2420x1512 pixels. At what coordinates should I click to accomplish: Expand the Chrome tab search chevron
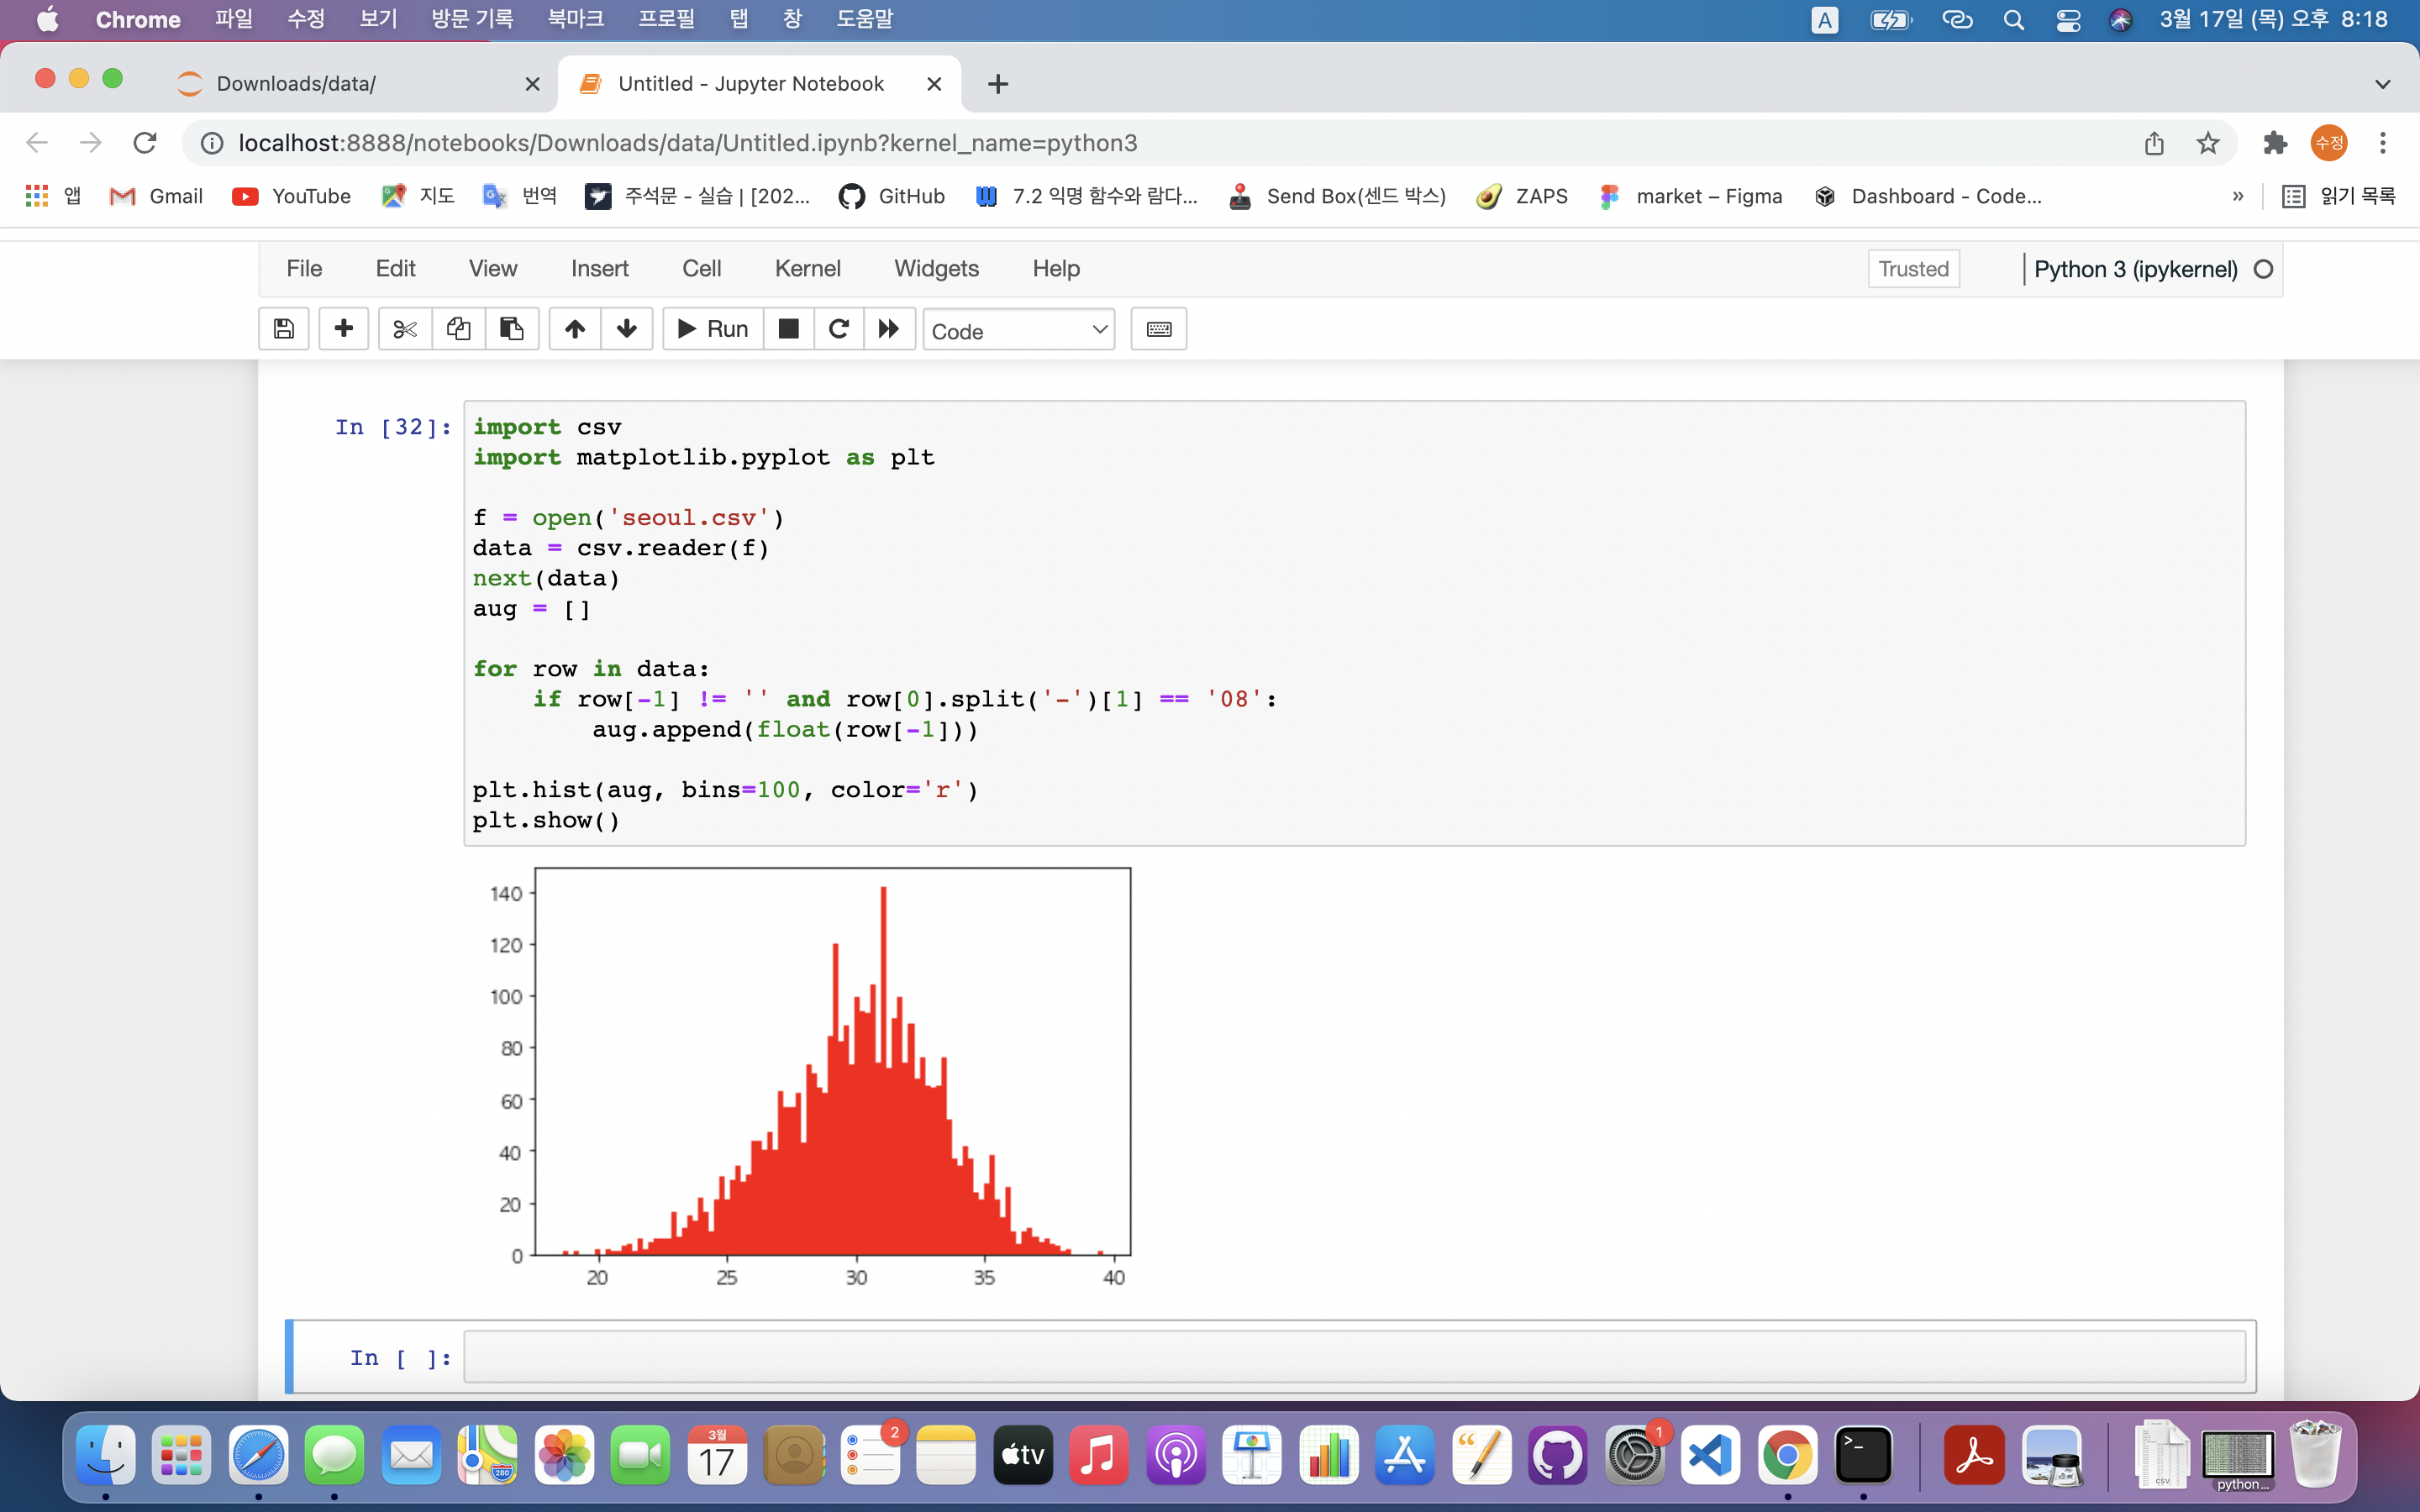2383,84
